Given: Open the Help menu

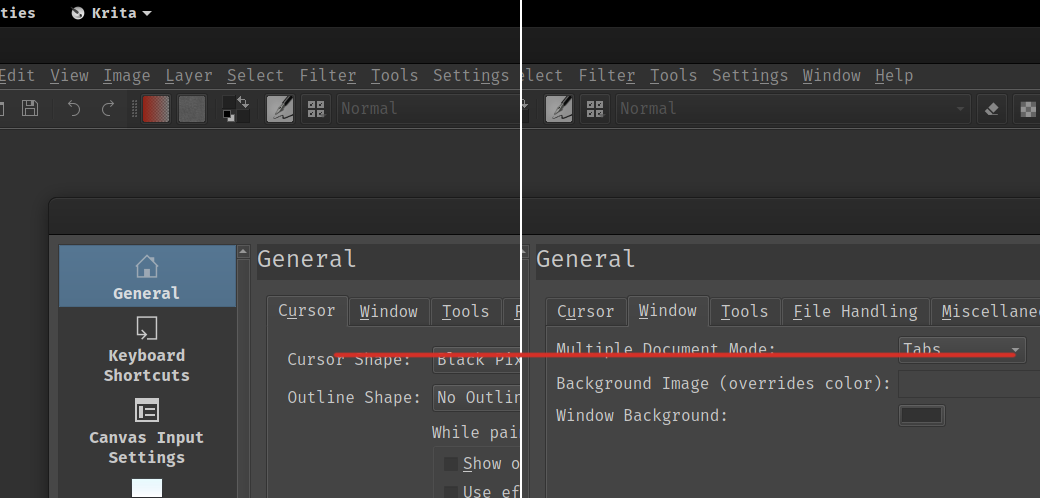Looking at the screenshot, I should (893, 75).
